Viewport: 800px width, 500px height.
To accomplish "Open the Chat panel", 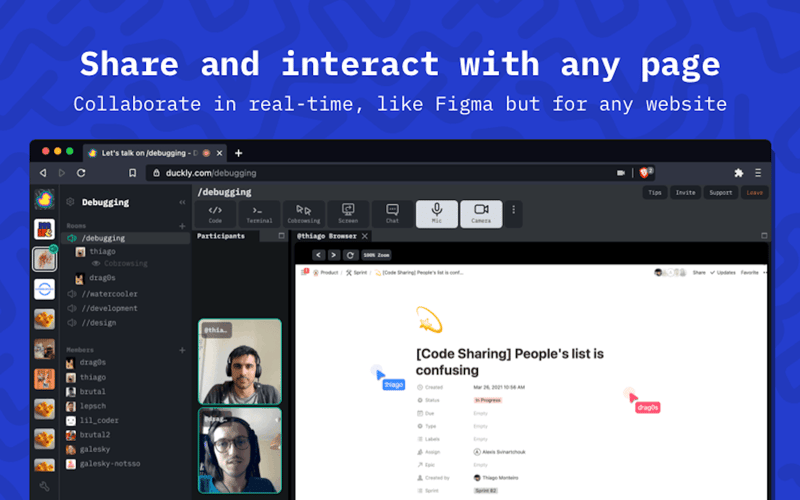I will click(392, 214).
